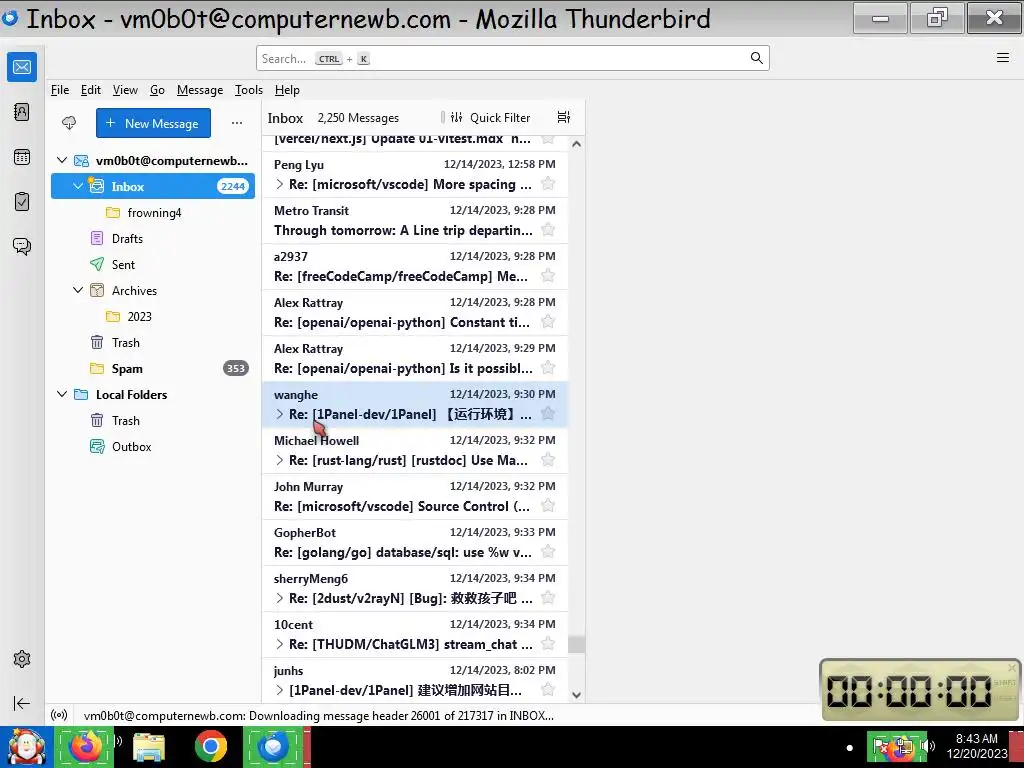Open the Tools menu
1024x768 pixels.
coord(249,90)
